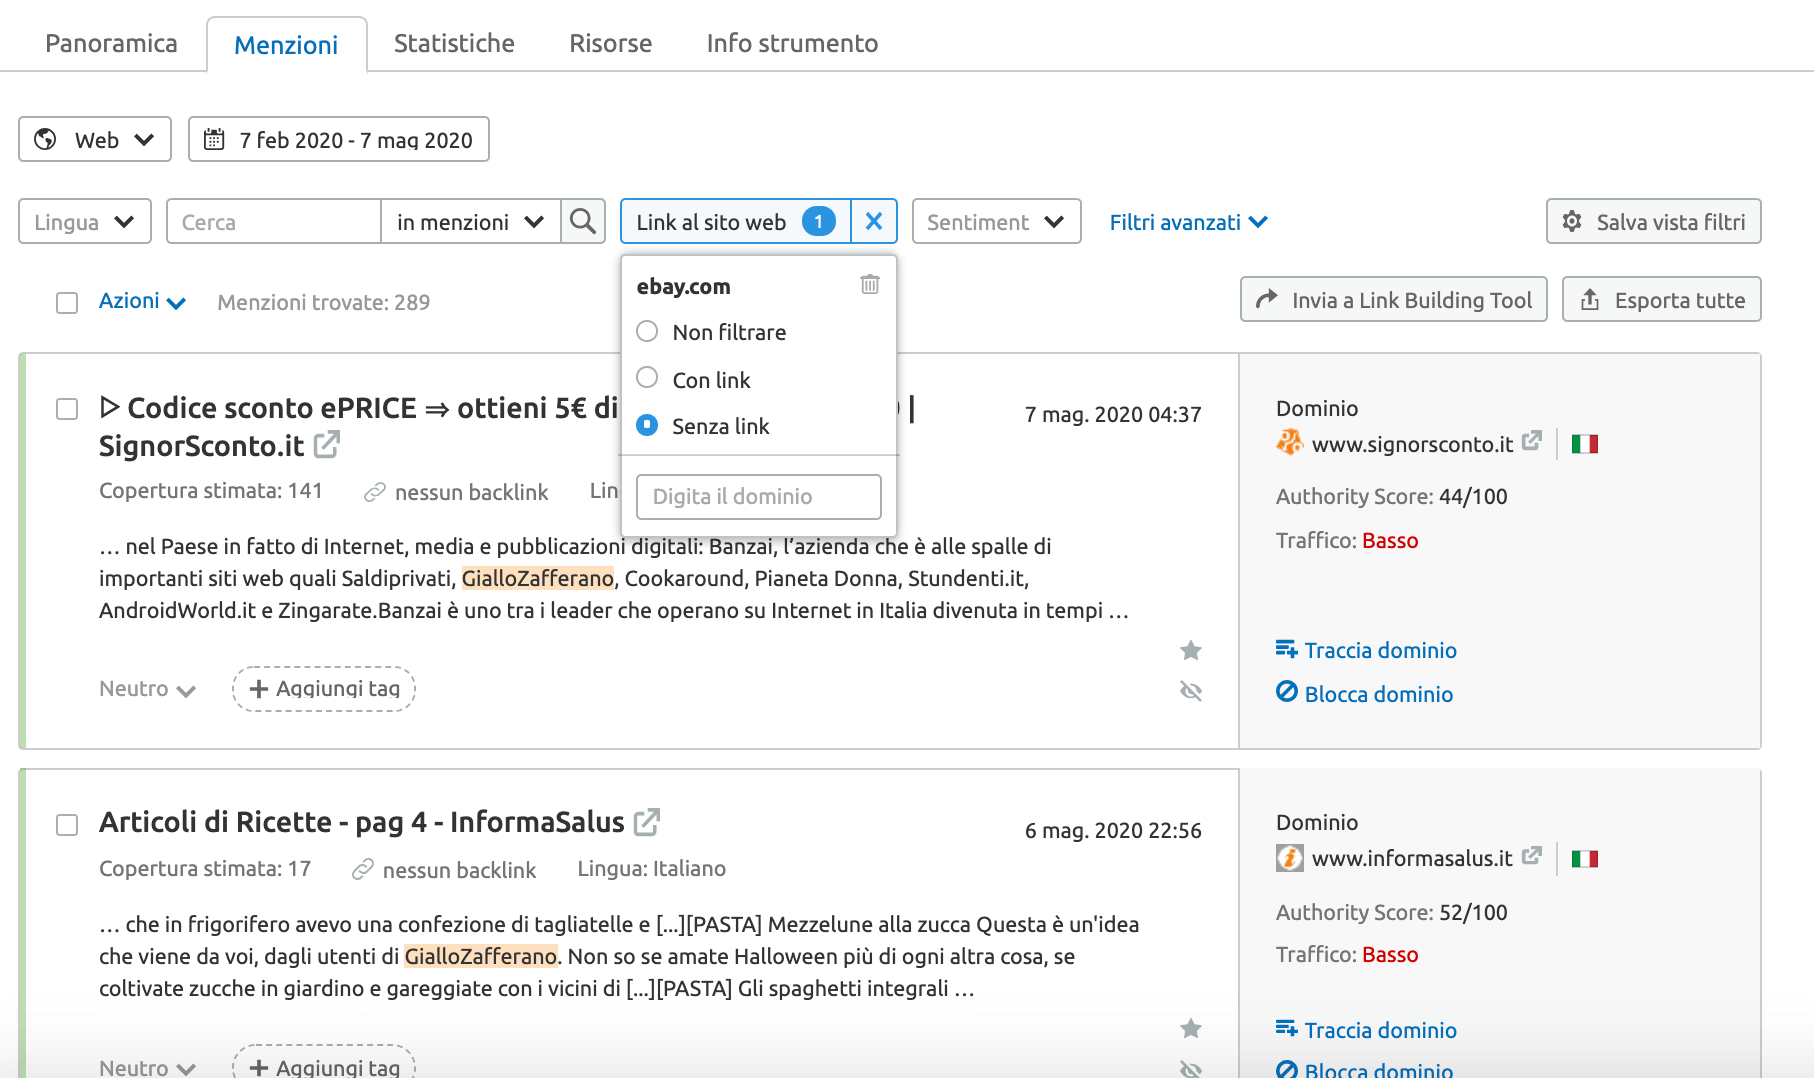Select the Senza link radio option
This screenshot has height=1078, width=1814.
click(647, 425)
